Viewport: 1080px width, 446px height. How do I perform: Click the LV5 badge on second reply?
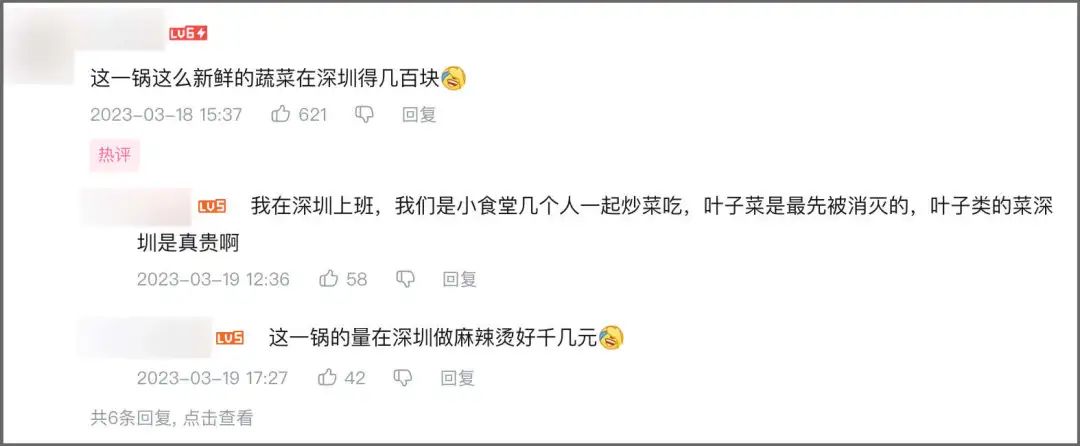coord(230,338)
